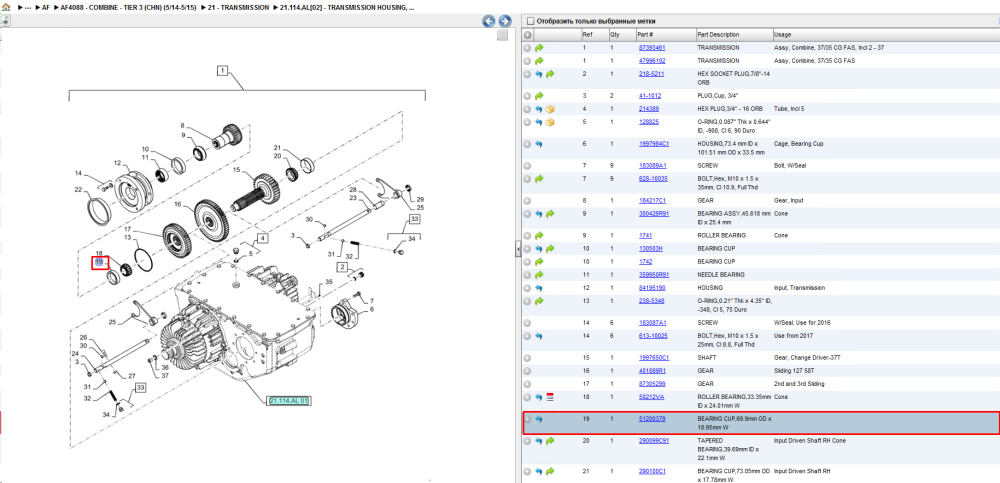Click the blue back arrow for part 51208379
Image resolution: width=1000 pixels, height=483 pixels.
click(x=539, y=419)
